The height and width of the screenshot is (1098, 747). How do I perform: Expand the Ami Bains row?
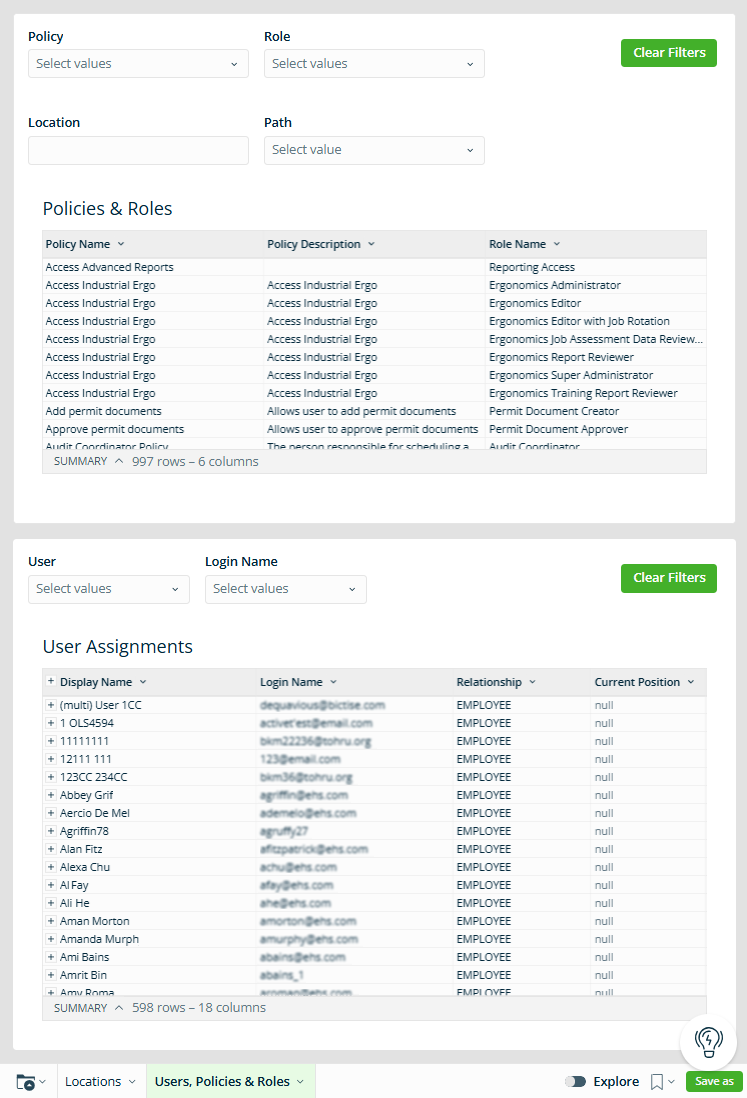(x=50, y=957)
